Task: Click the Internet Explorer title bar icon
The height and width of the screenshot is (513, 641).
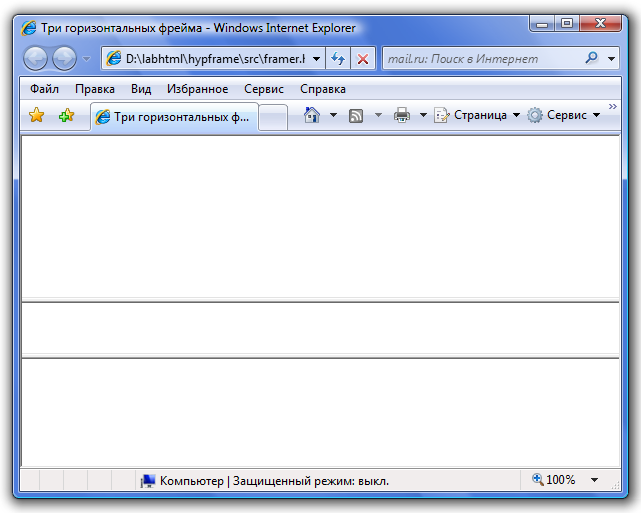Action: [x=29, y=28]
